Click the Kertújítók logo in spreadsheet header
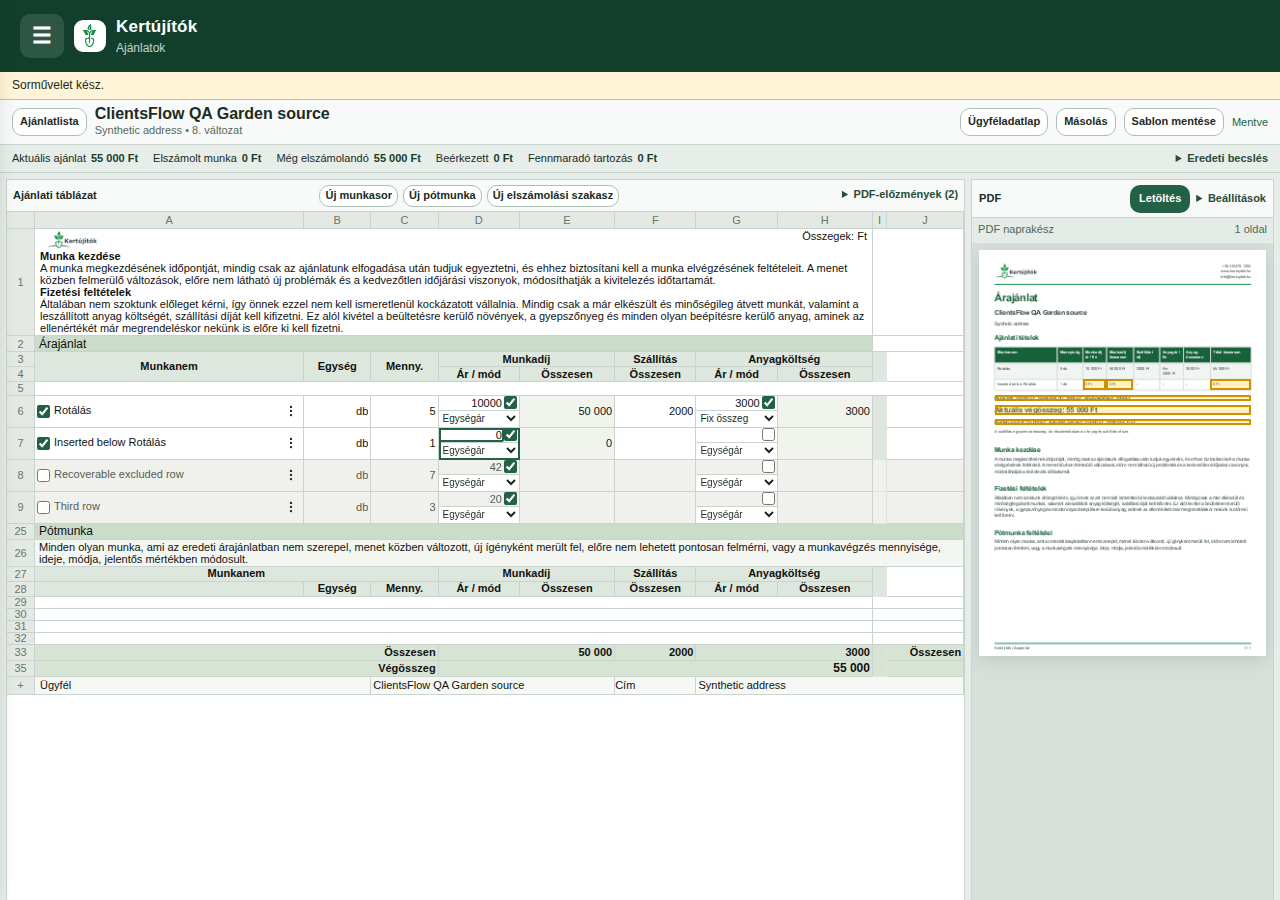Image resolution: width=1280 pixels, height=900 pixels. coord(73,240)
